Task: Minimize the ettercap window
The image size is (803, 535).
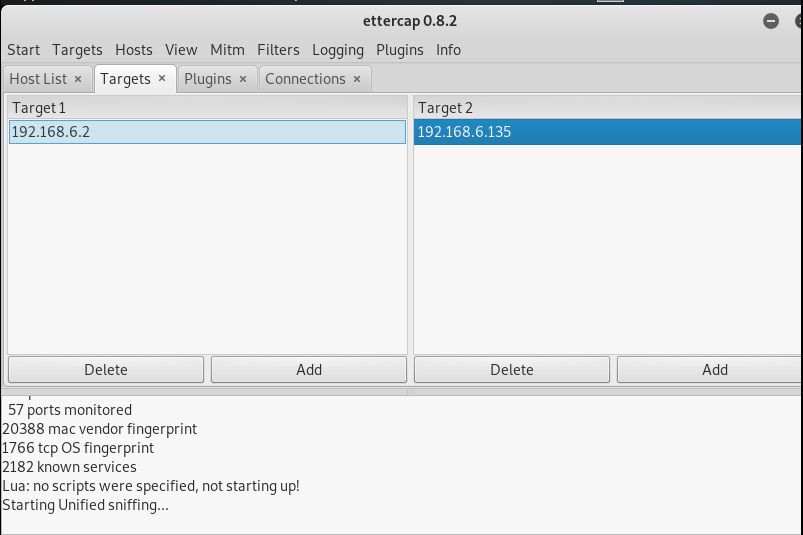Action: pos(771,21)
